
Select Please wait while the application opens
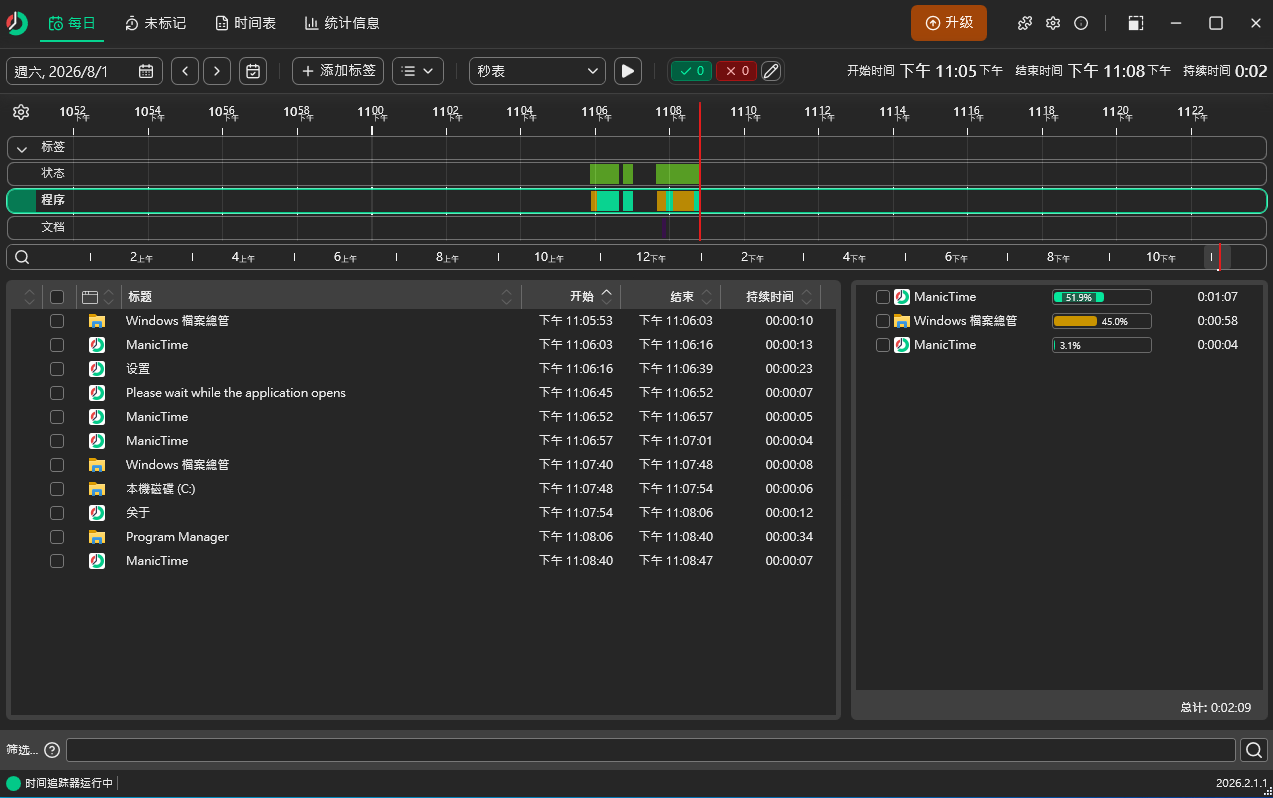[x=236, y=393]
